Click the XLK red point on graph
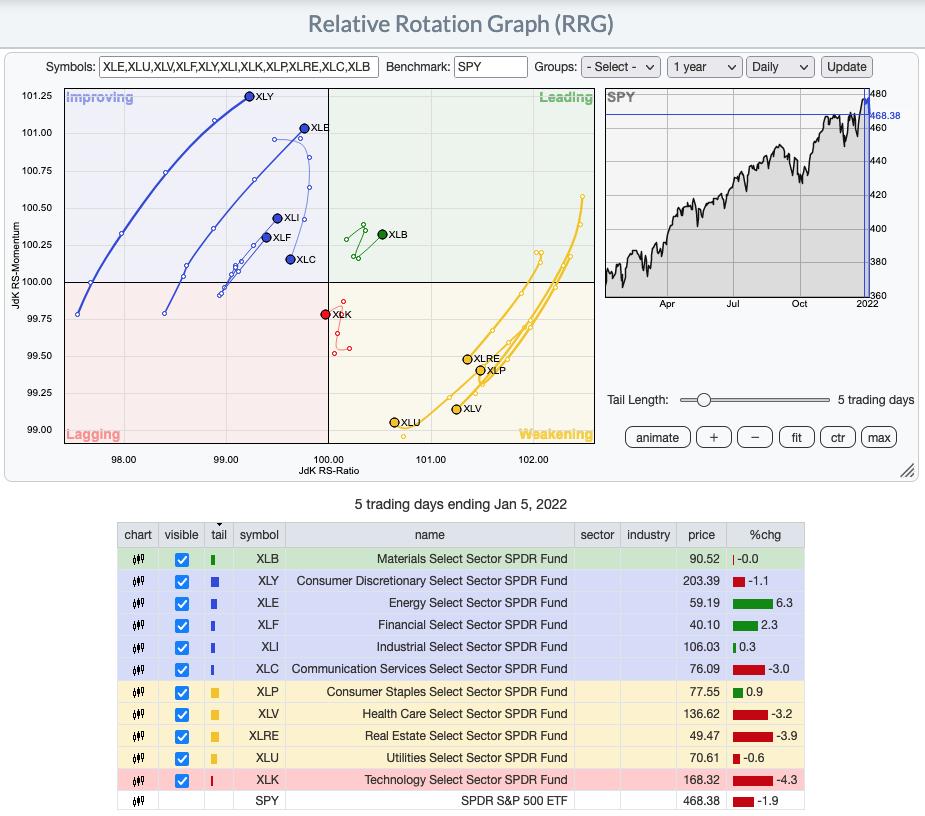The height and width of the screenshot is (816, 925). tap(325, 314)
